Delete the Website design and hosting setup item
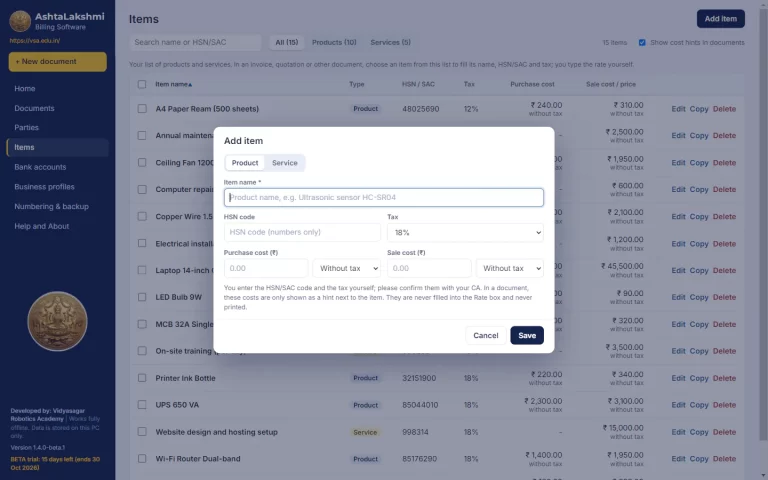Screen dimensions: 768x480 pos(724,432)
